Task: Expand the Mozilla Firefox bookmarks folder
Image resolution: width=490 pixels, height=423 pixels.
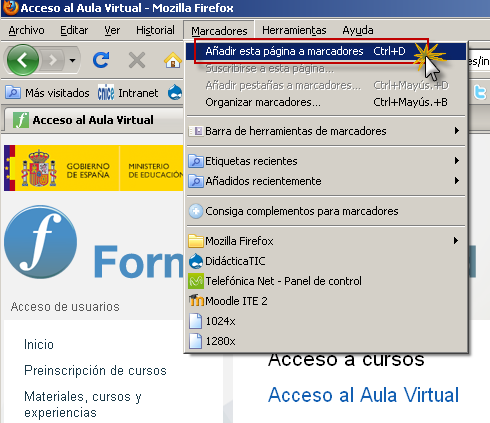Action: (x=326, y=241)
